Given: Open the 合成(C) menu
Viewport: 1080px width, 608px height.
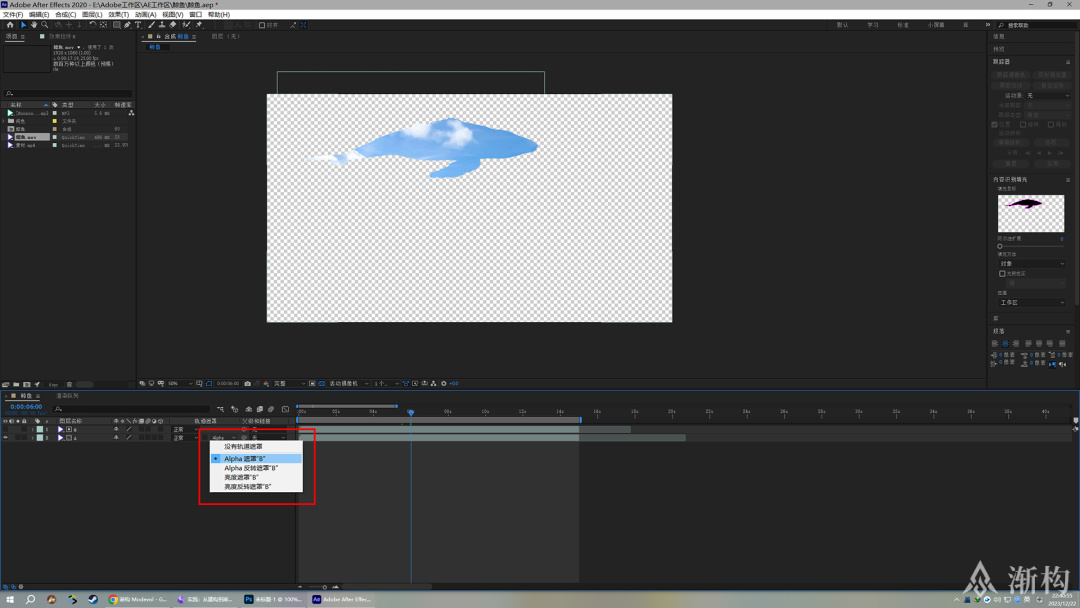Looking at the screenshot, I should coord(65,15).
